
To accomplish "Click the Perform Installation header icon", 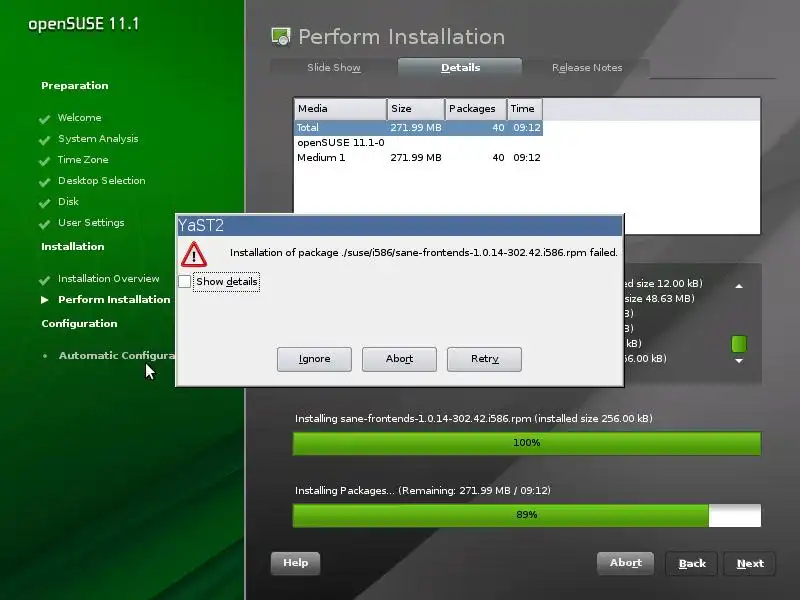I will [x=281, y=37].
